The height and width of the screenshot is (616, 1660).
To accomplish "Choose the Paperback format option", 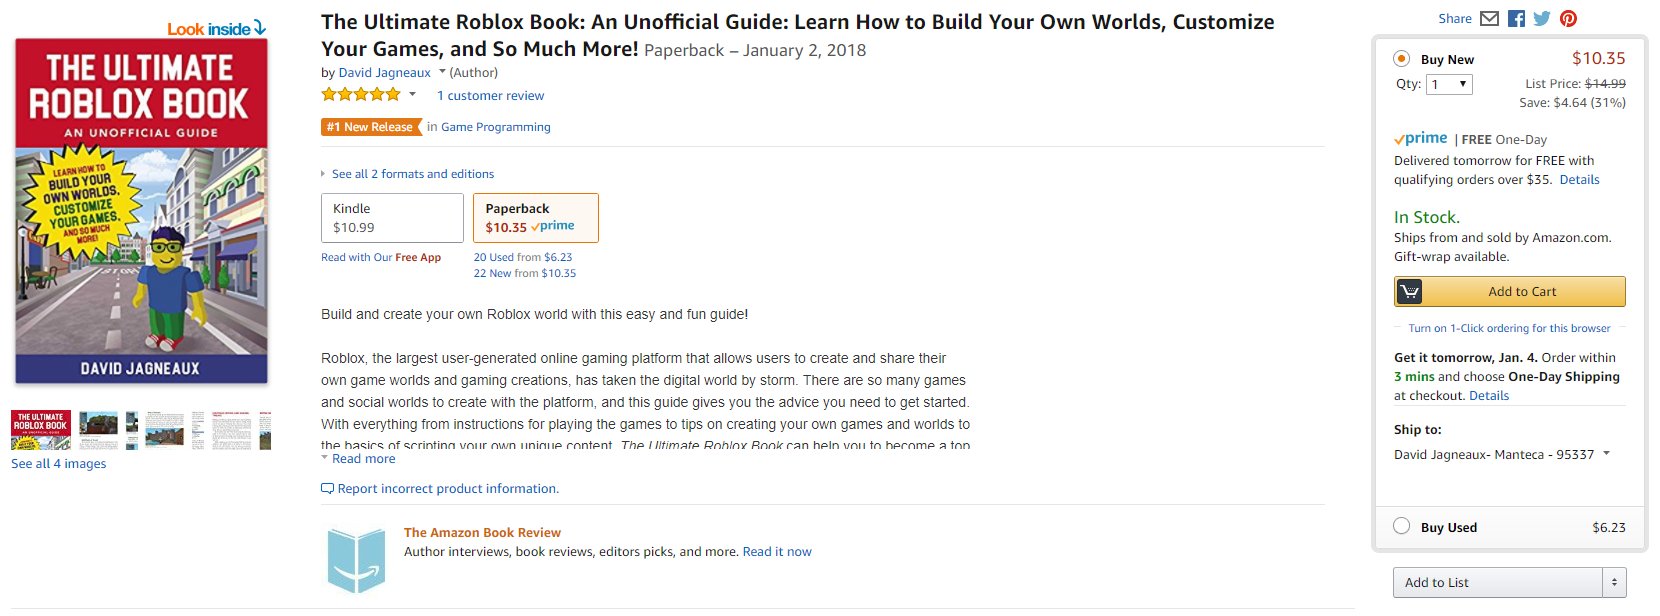I will coord(536,218).
